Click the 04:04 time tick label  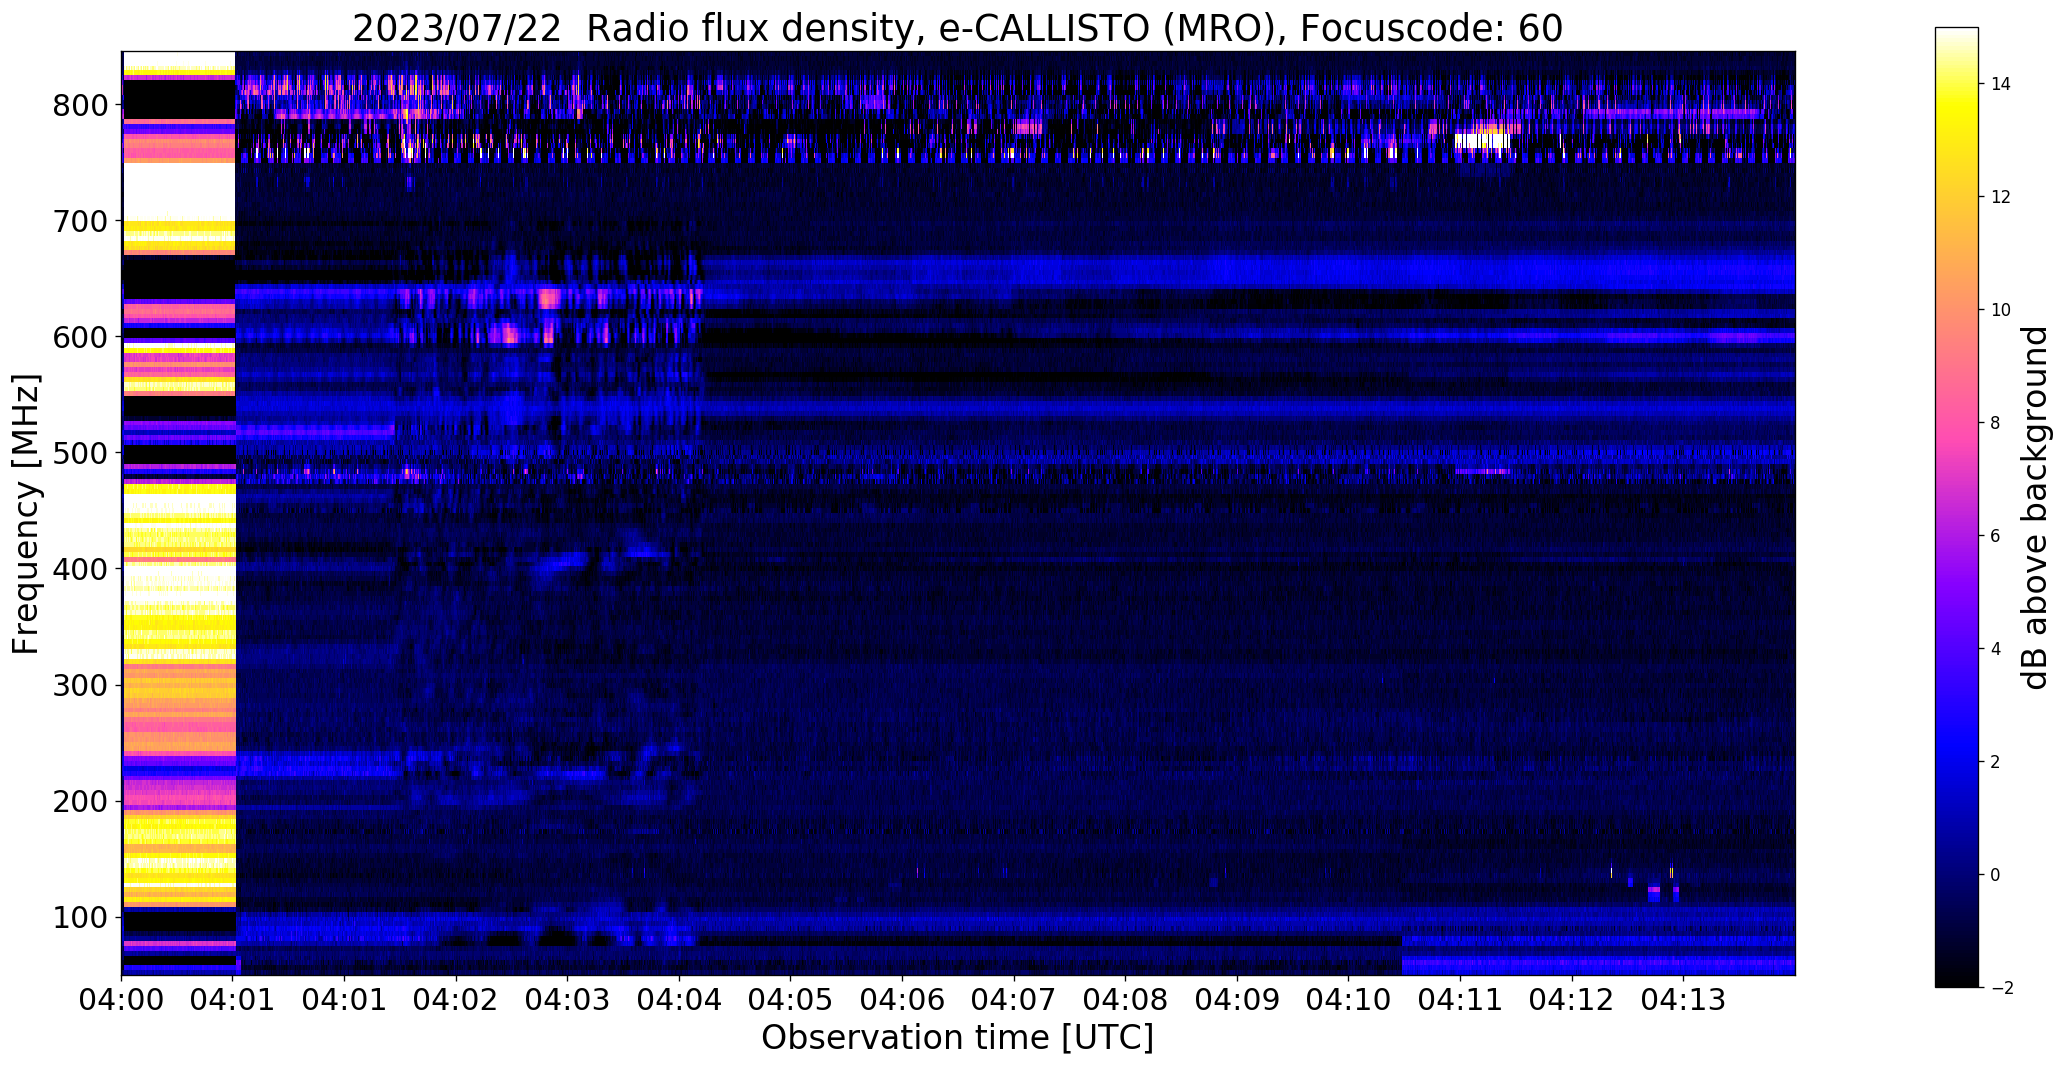click(679, 999)
